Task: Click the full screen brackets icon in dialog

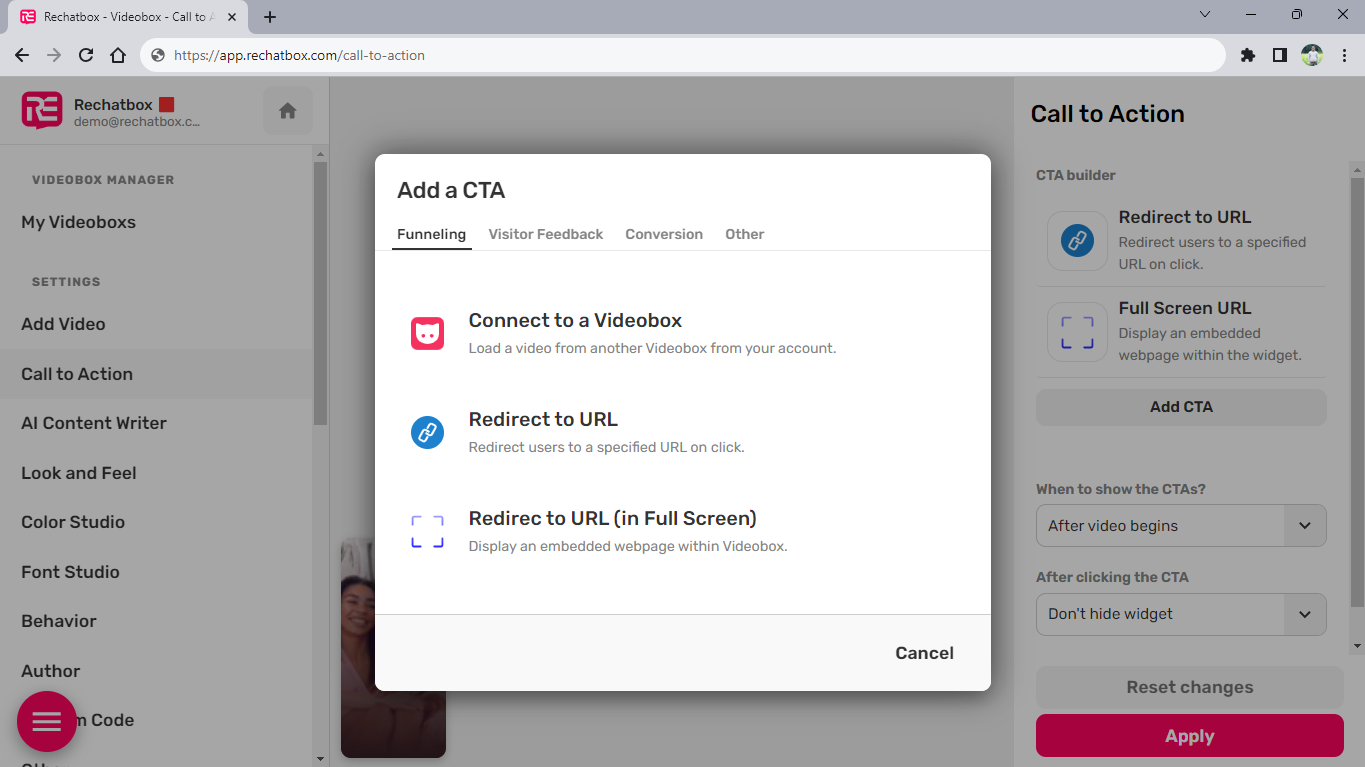Action: 427,531
